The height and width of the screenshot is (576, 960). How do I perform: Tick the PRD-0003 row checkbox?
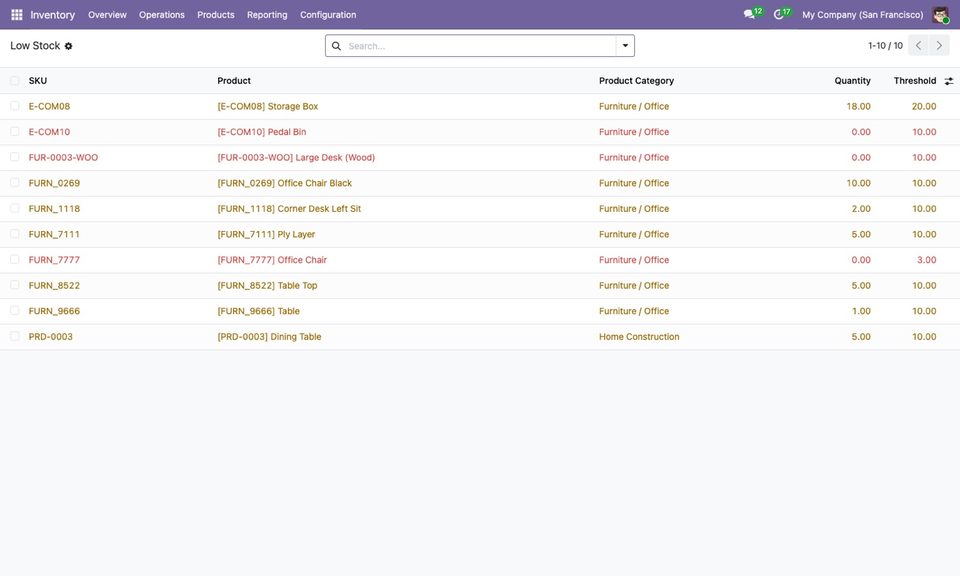click(x=15, y=337)
